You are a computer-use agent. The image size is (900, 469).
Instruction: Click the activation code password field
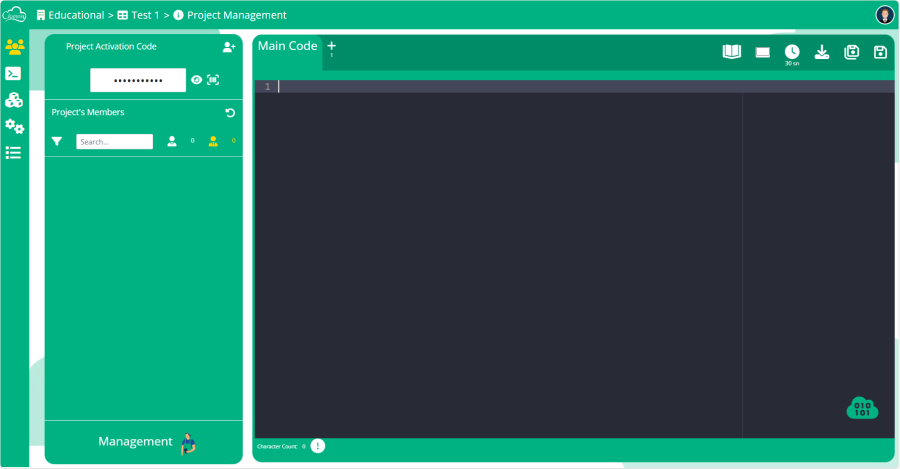pyautogui.click(x=138, y=80)
